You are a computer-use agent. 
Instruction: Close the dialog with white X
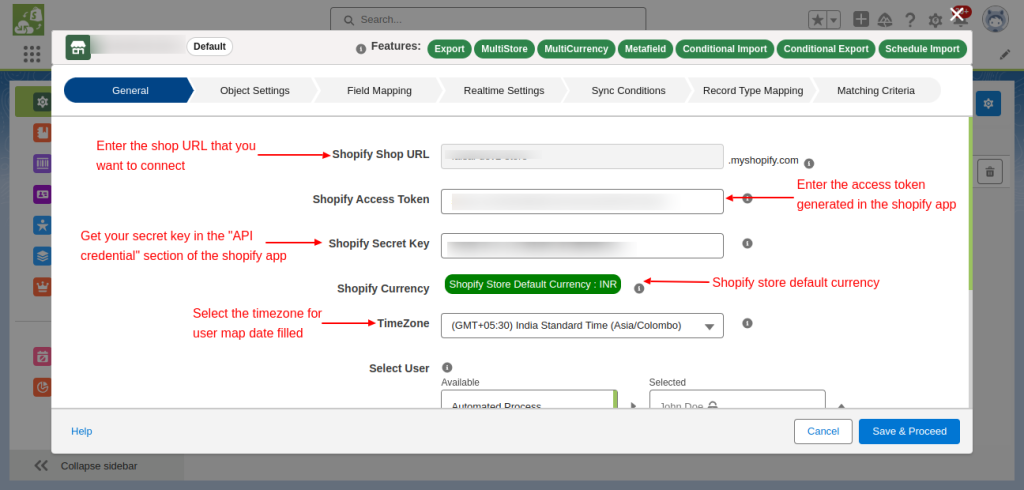[x=957, y=14]
